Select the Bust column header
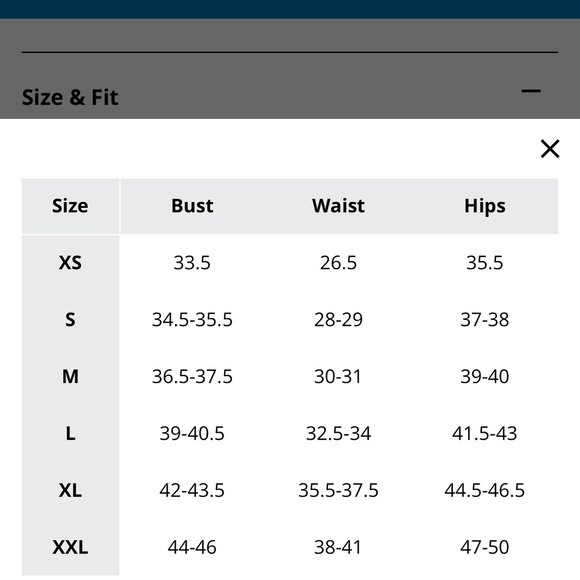Viewport: 580px width, 580px height. (192, 206)
